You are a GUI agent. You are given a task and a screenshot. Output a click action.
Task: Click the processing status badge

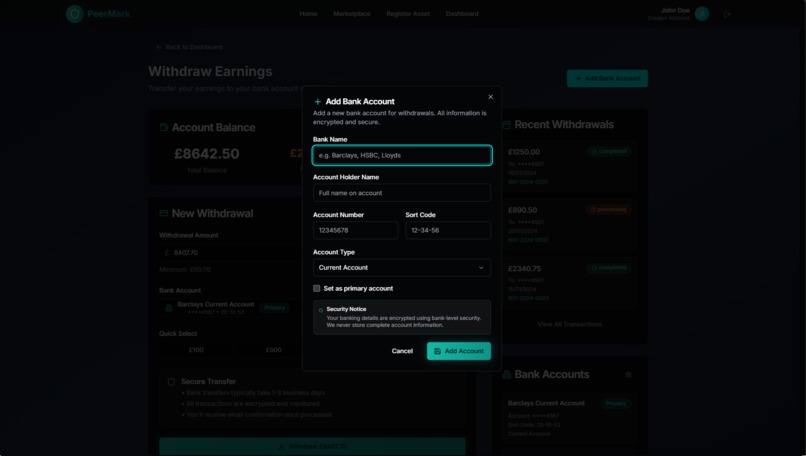(x=608, y=210)
